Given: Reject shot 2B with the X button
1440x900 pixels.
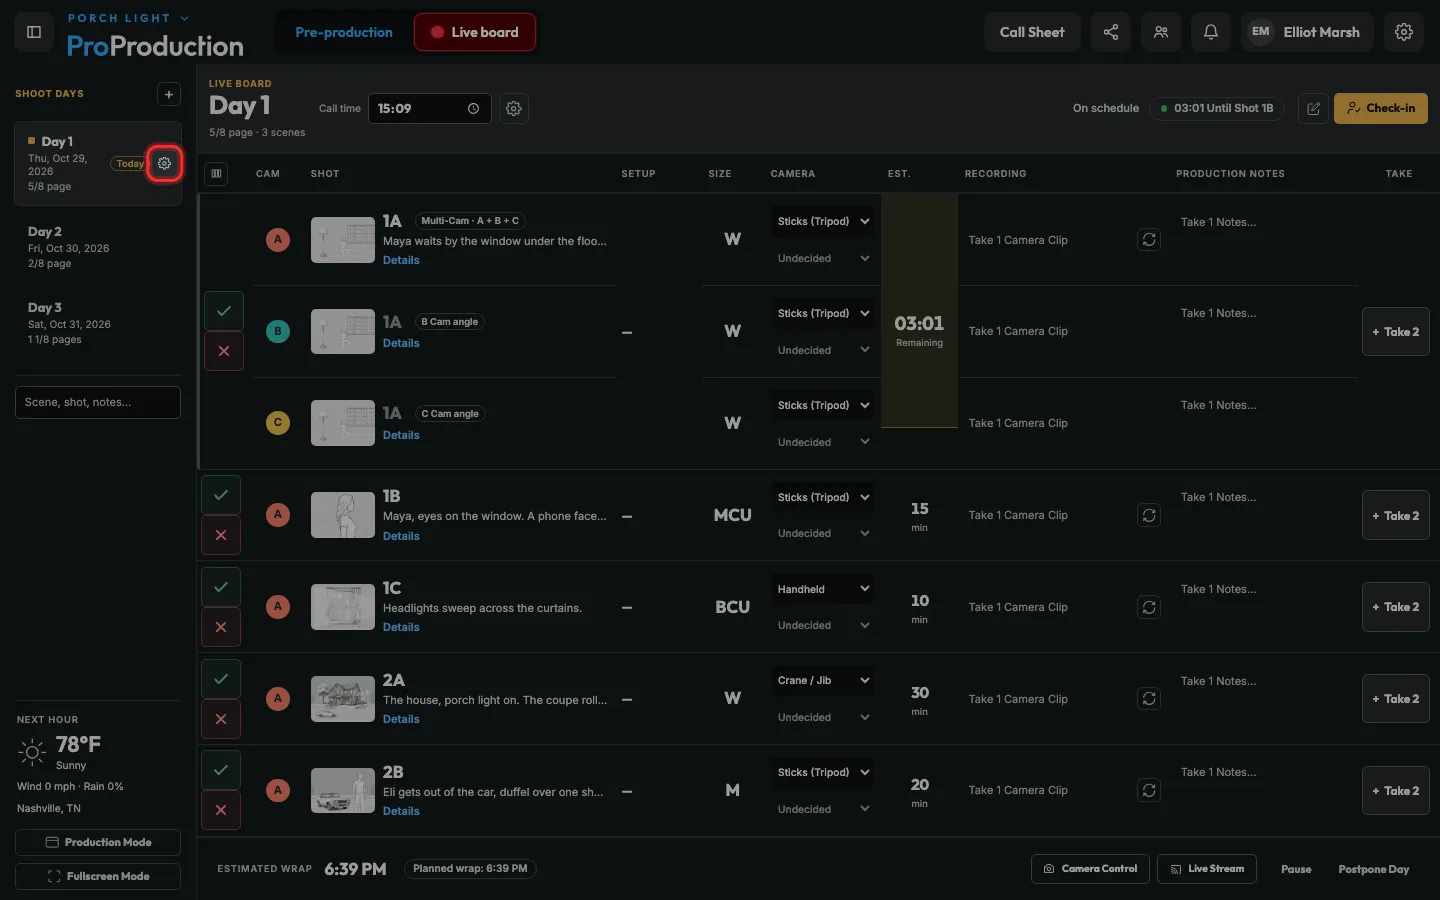Looking at the screenshot, I should 221,810.
